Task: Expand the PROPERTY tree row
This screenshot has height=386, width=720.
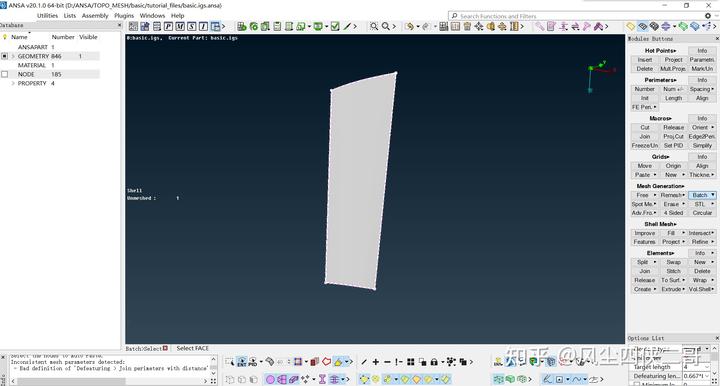Action: [13, 83]
